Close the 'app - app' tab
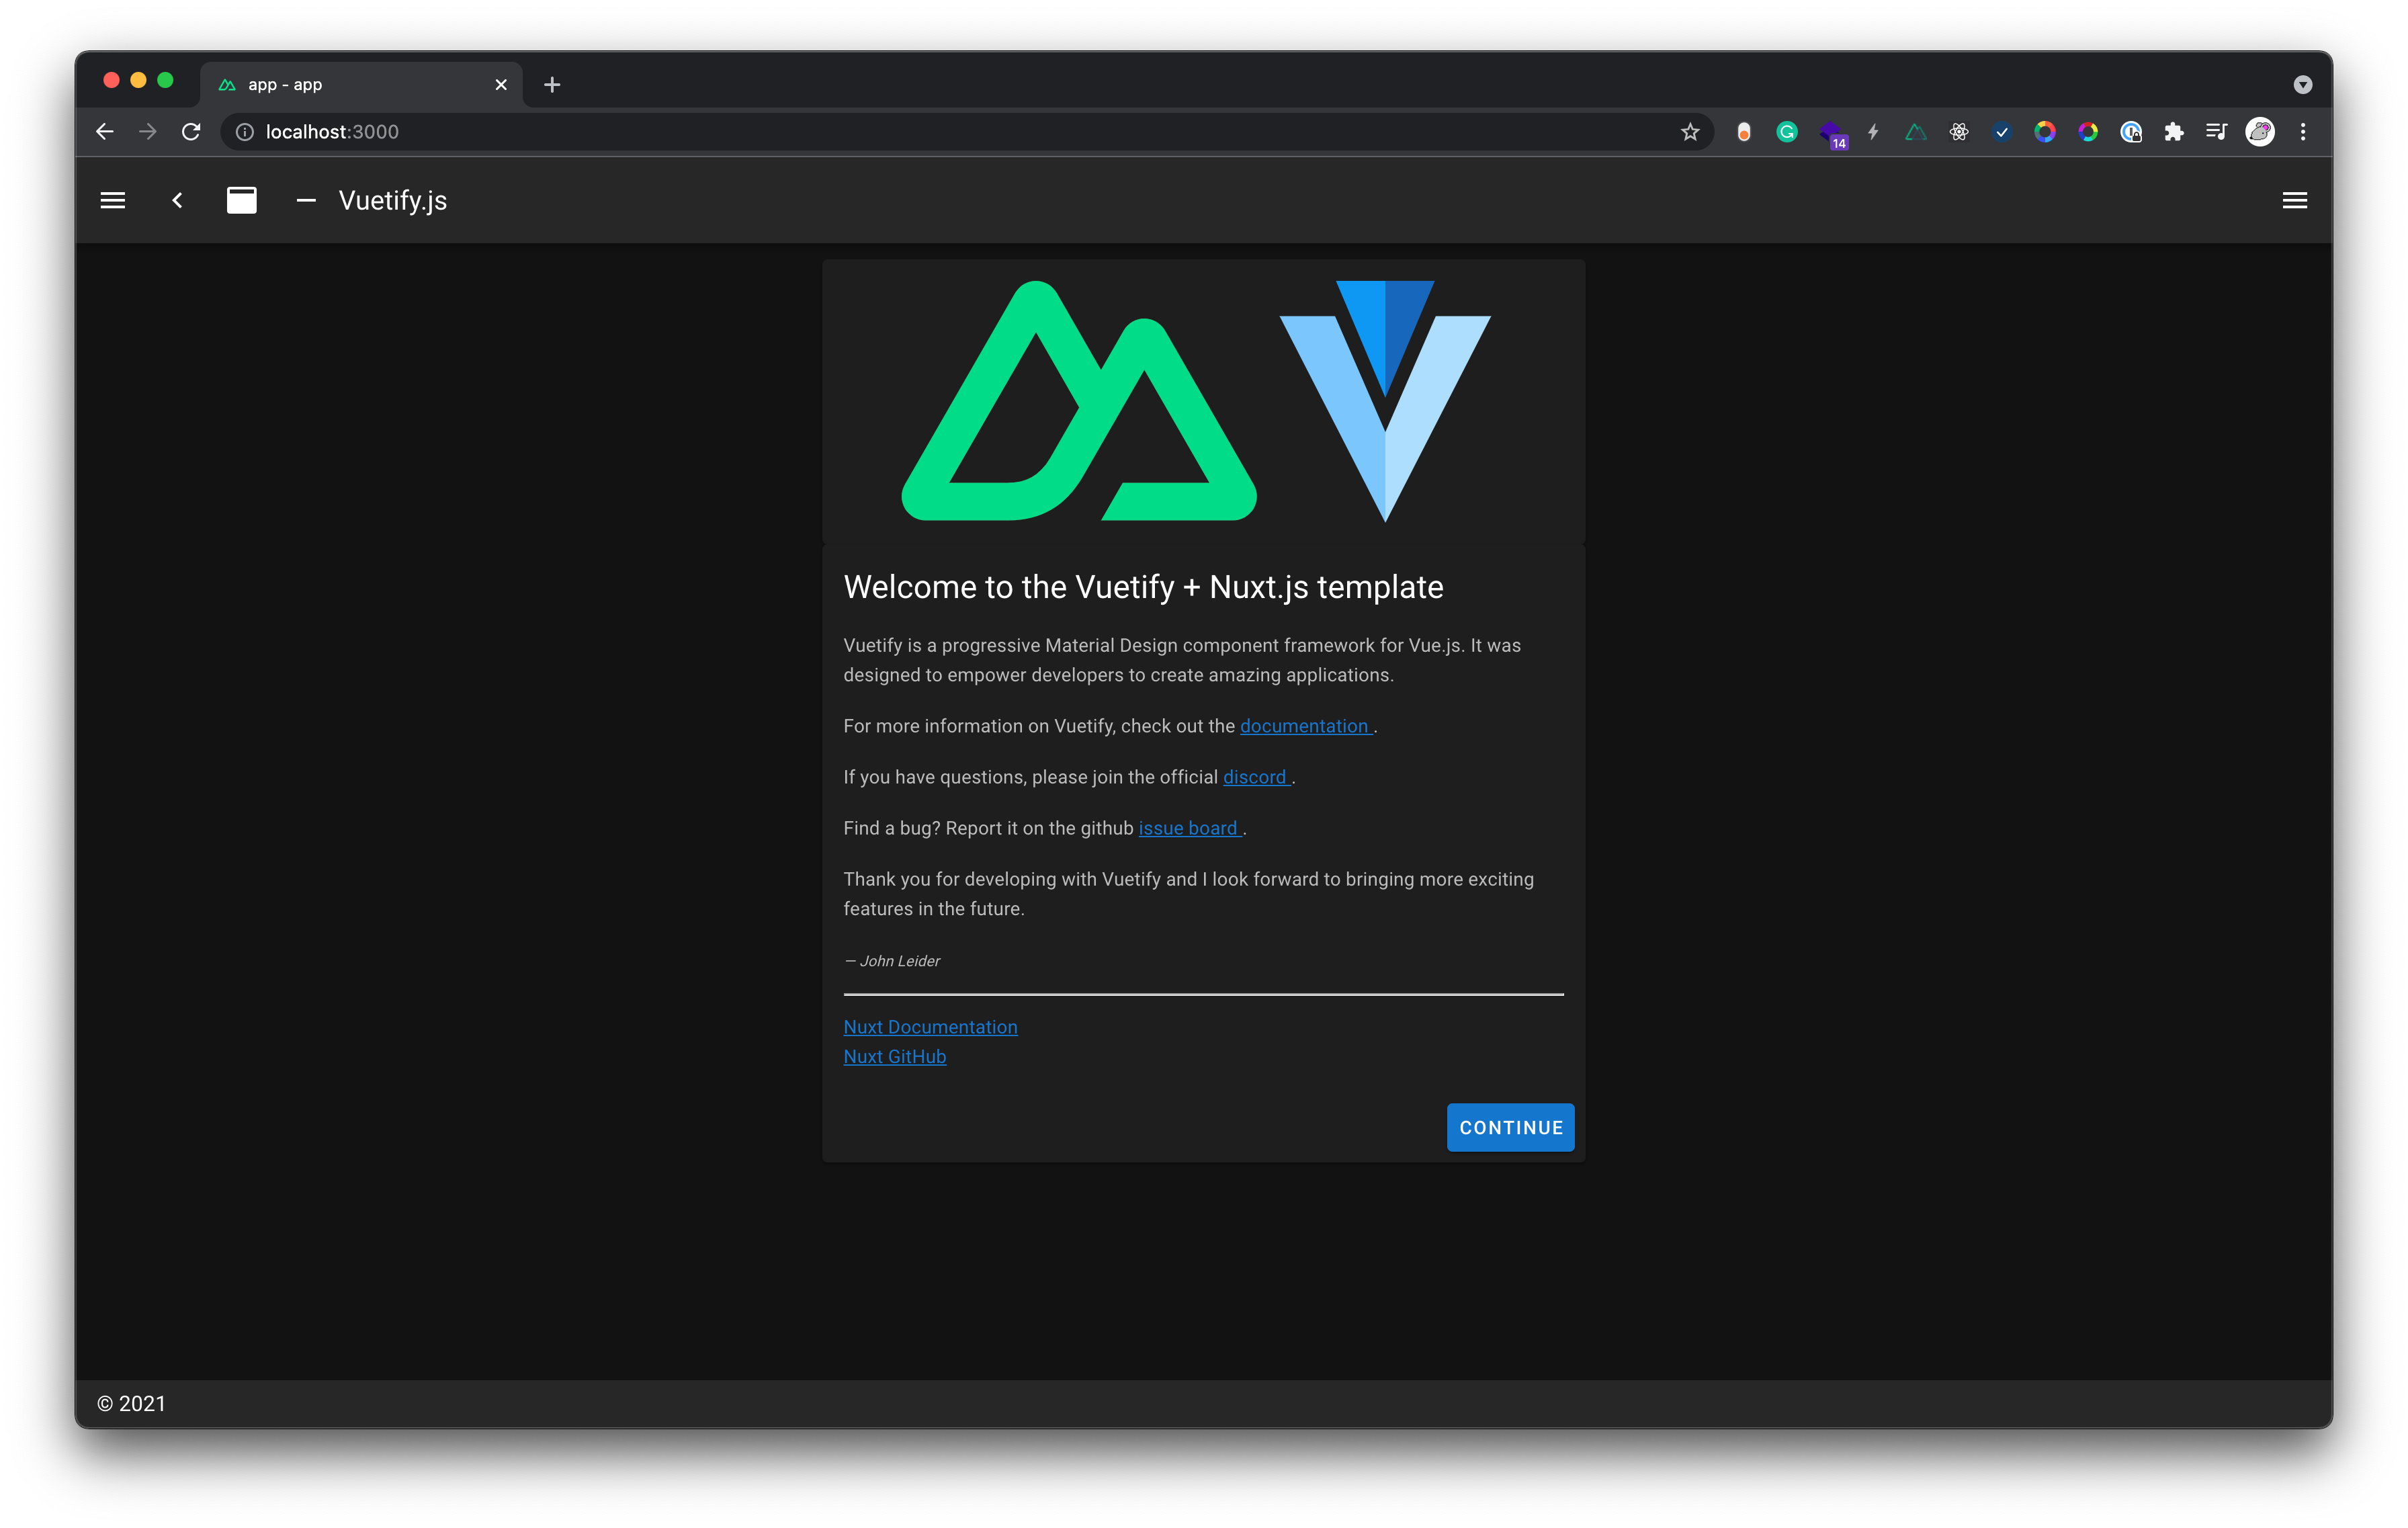 tap(501, 85)
